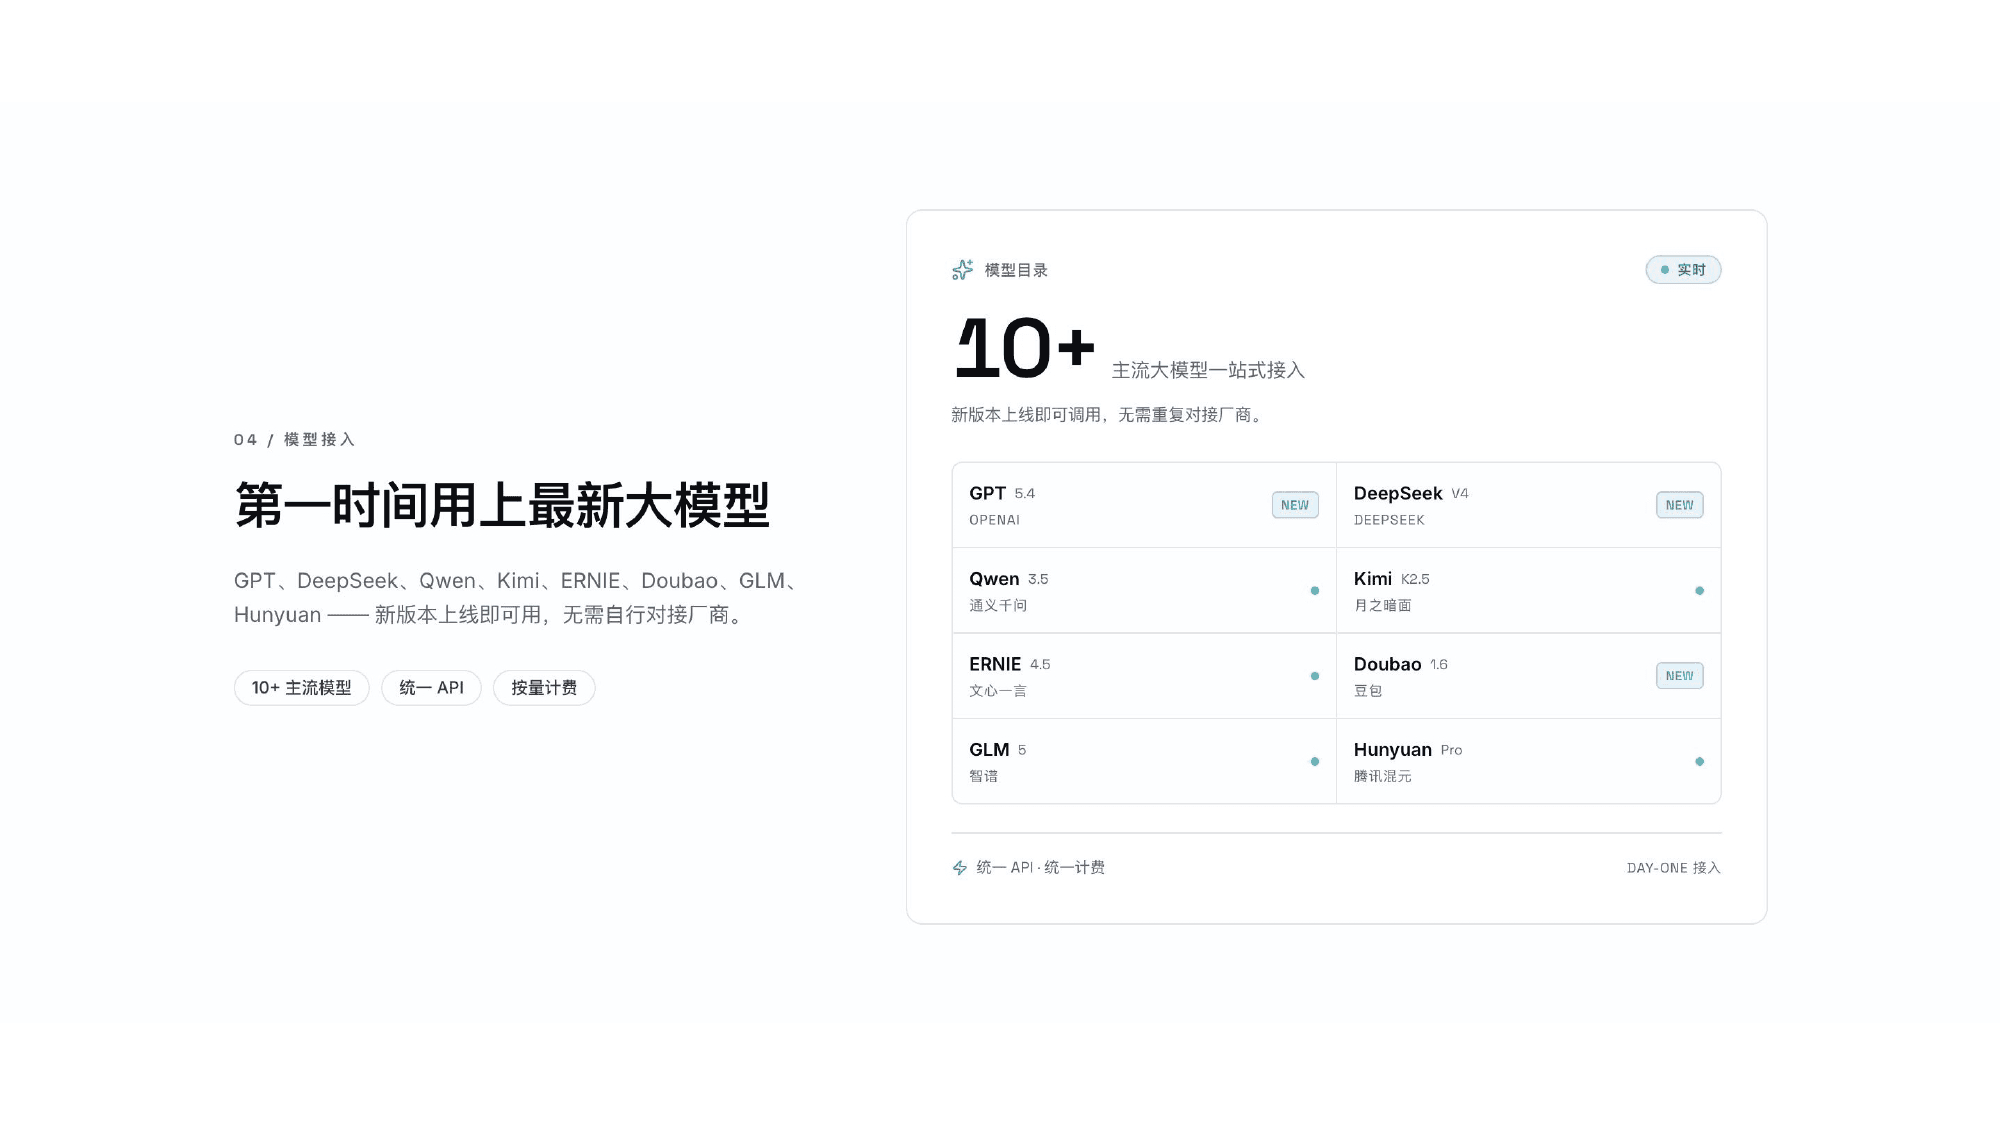Click the status dot on ERNIE row
Screen dimensions: 2000x1125
(x=1315, y=676)
